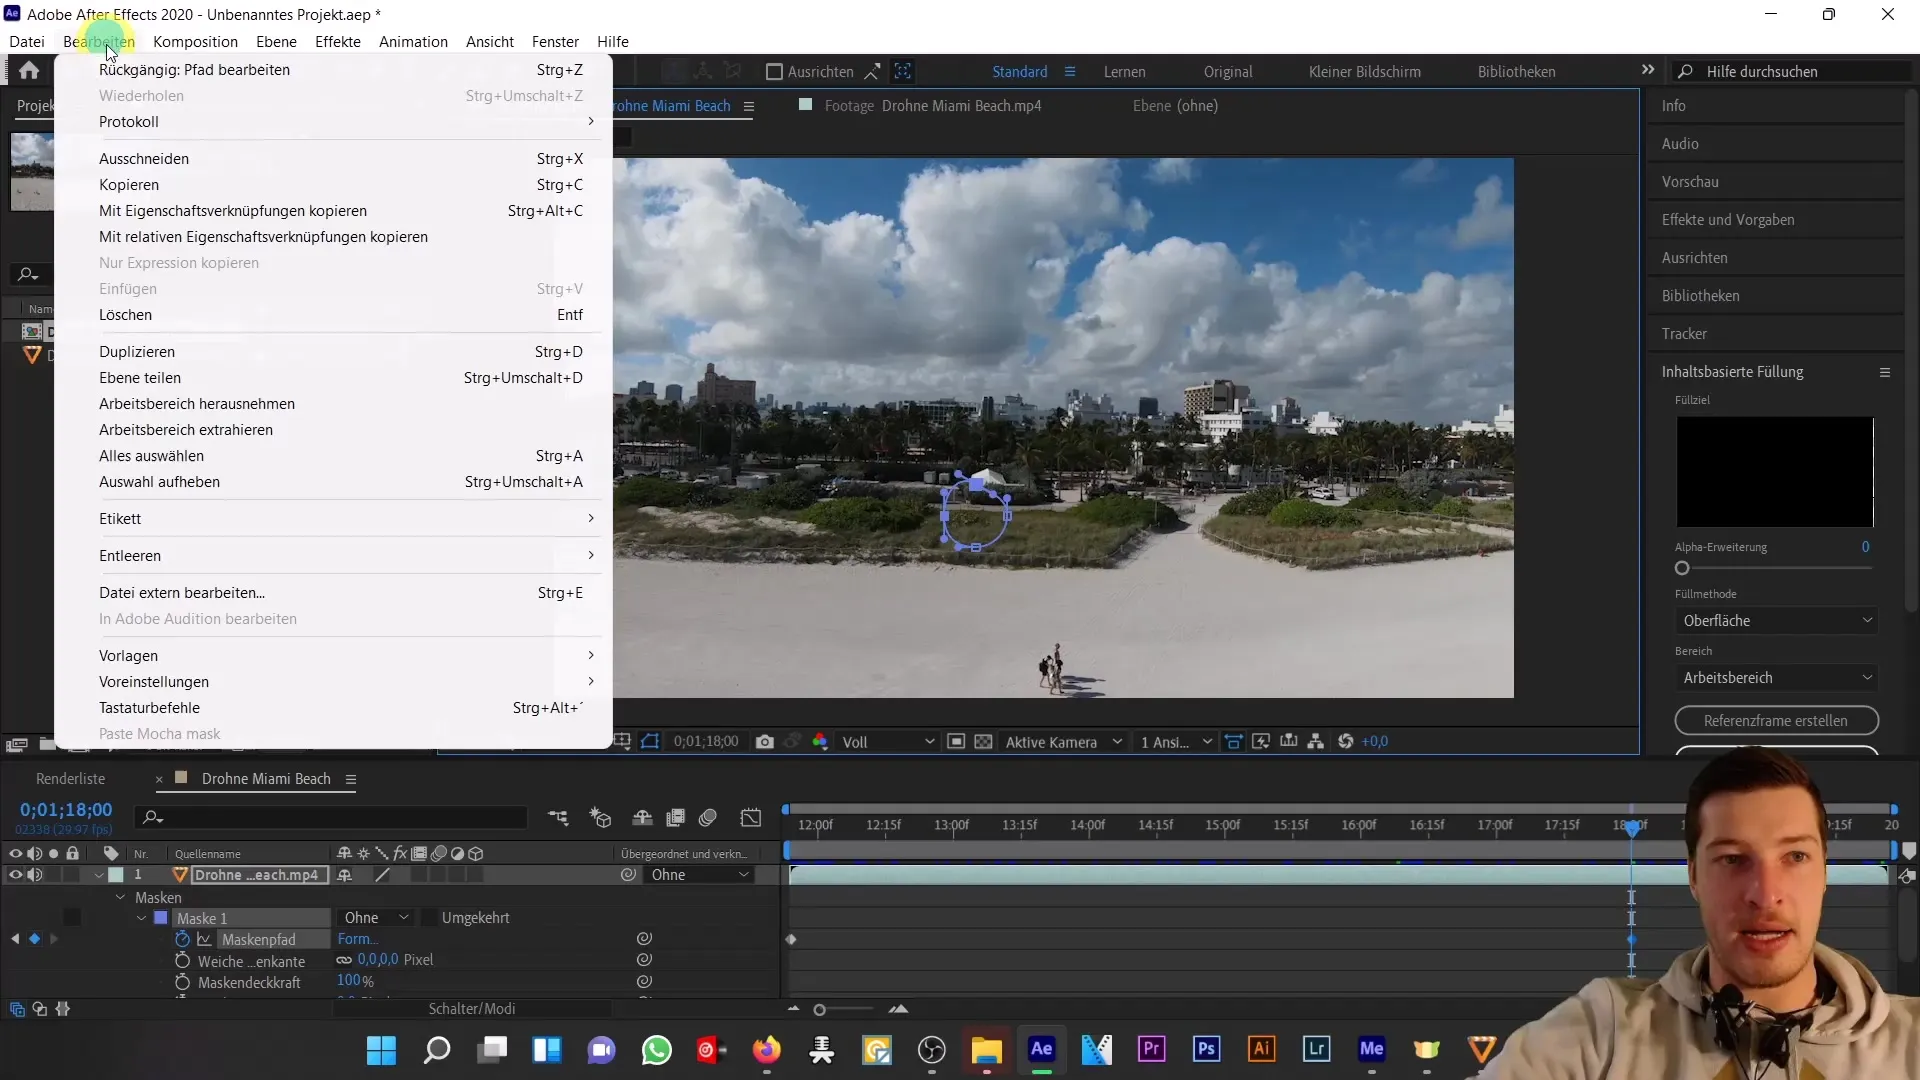Expand the Masken layer group
The height and width of the screenshot is (1080, 1920).
coord(119,897)
